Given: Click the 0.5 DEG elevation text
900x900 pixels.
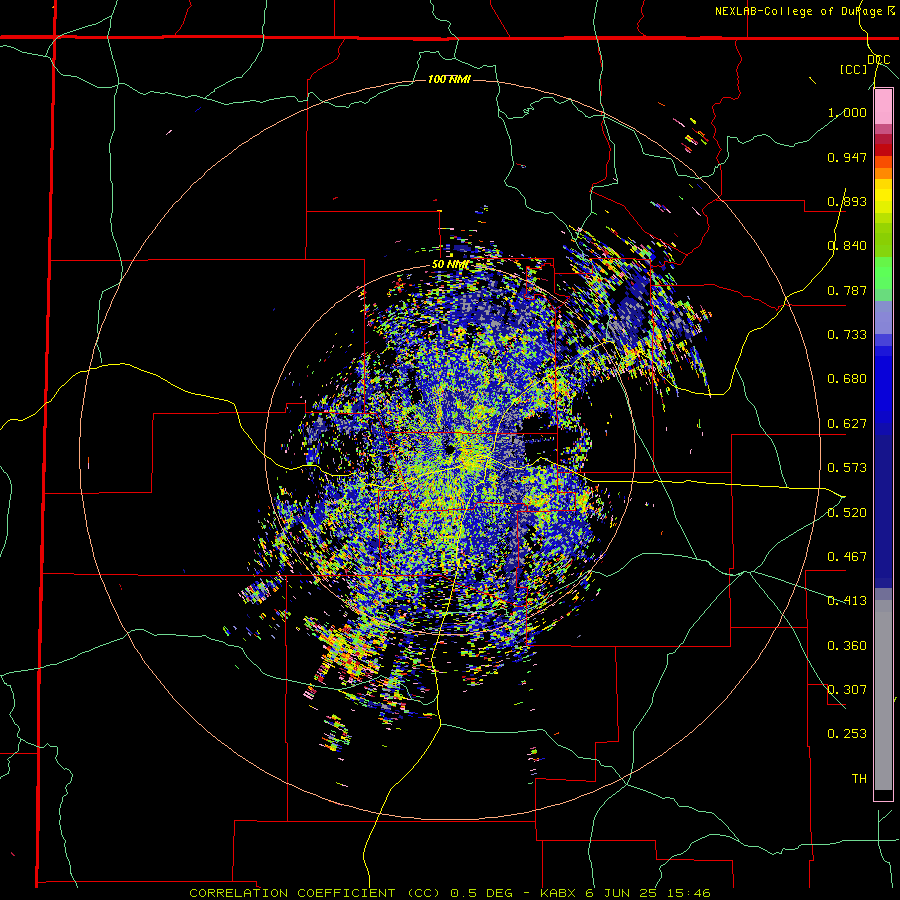Looking at the screenshot, I should tap(481, 893).
